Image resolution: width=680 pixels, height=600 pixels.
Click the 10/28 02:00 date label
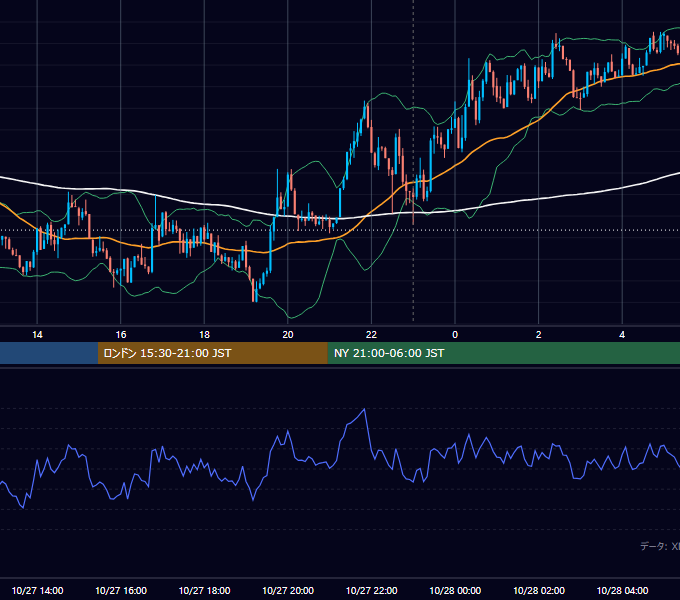point(539,590)
